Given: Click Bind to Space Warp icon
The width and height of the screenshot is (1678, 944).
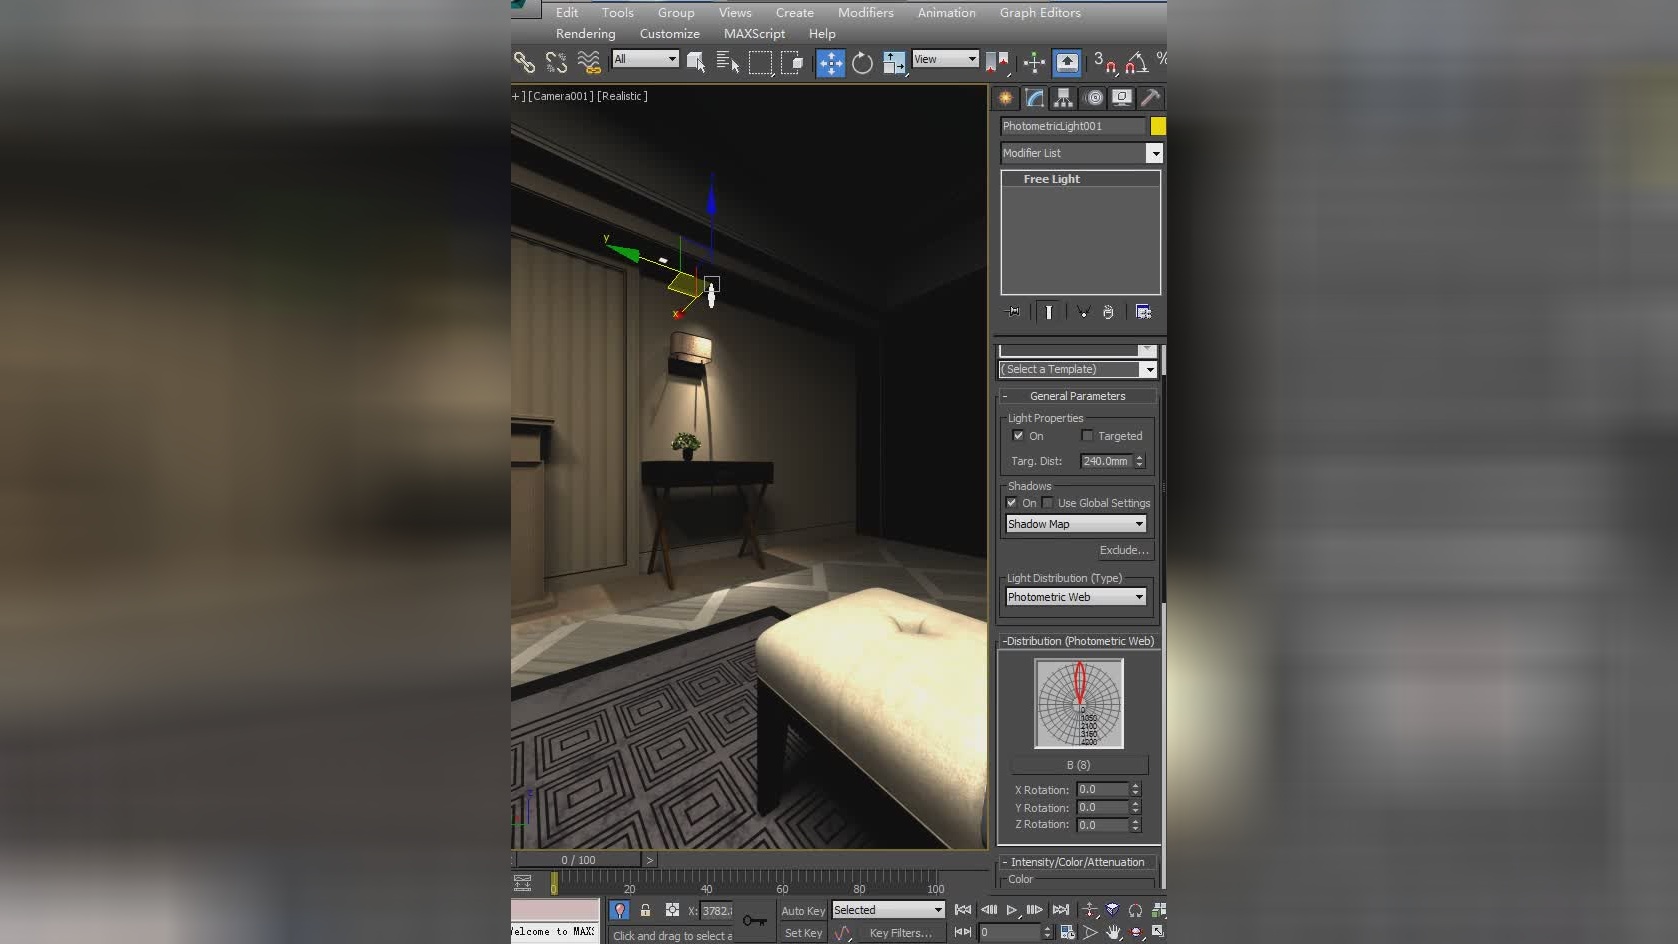Looking at the screenshot, I should tap(589, 63).
